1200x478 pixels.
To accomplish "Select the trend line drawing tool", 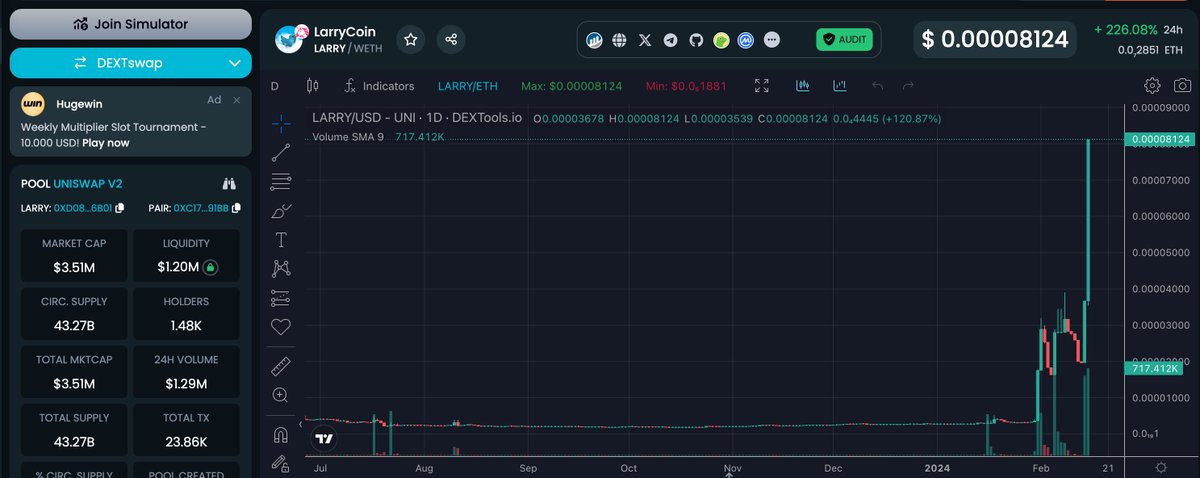I will tap(281, 152).
